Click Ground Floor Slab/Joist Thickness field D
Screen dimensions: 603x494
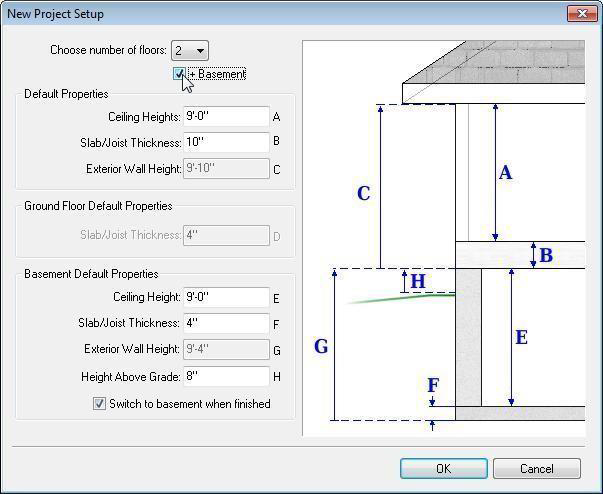(227, 236)
